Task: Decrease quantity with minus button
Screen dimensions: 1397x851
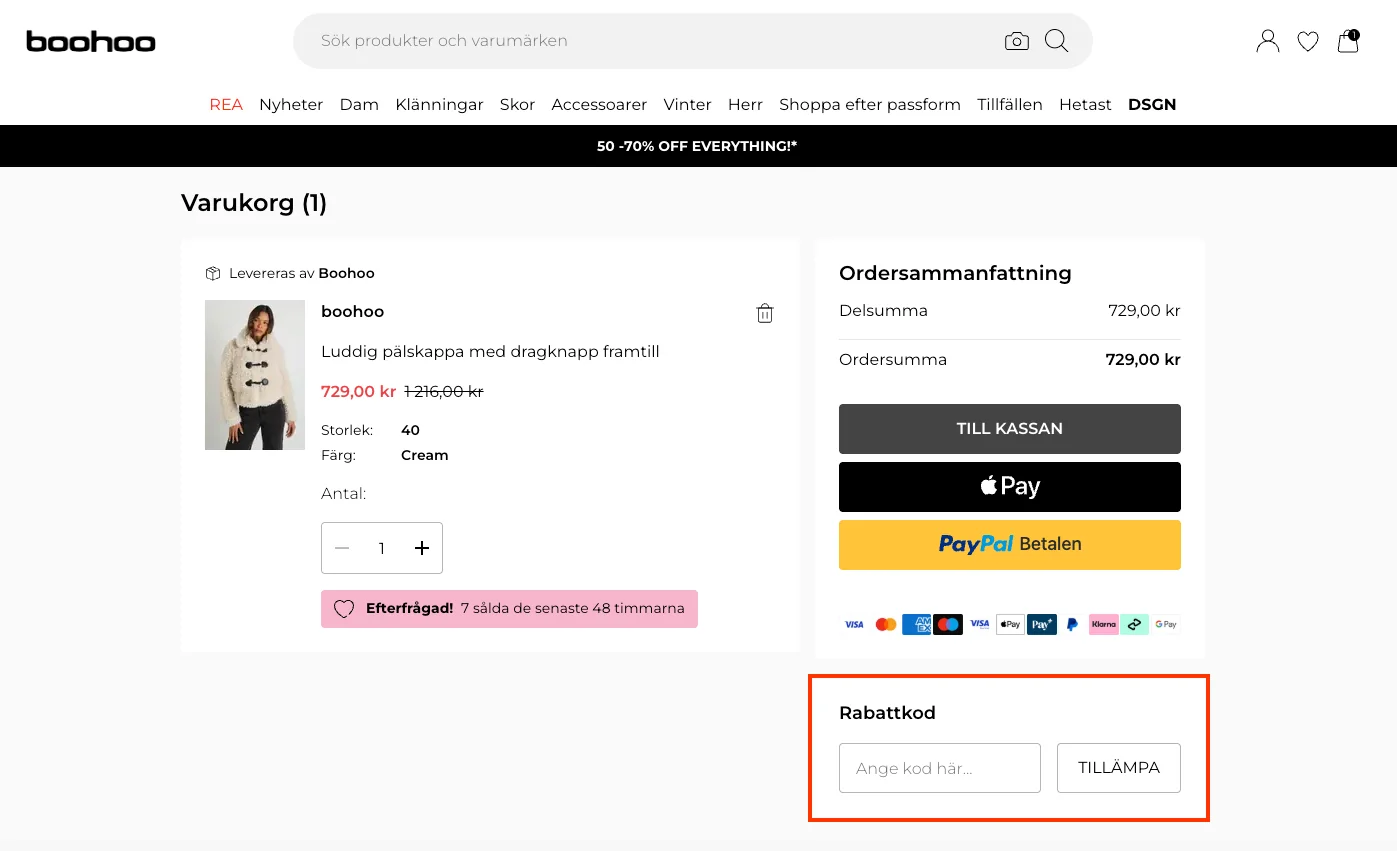Action: 342,548
